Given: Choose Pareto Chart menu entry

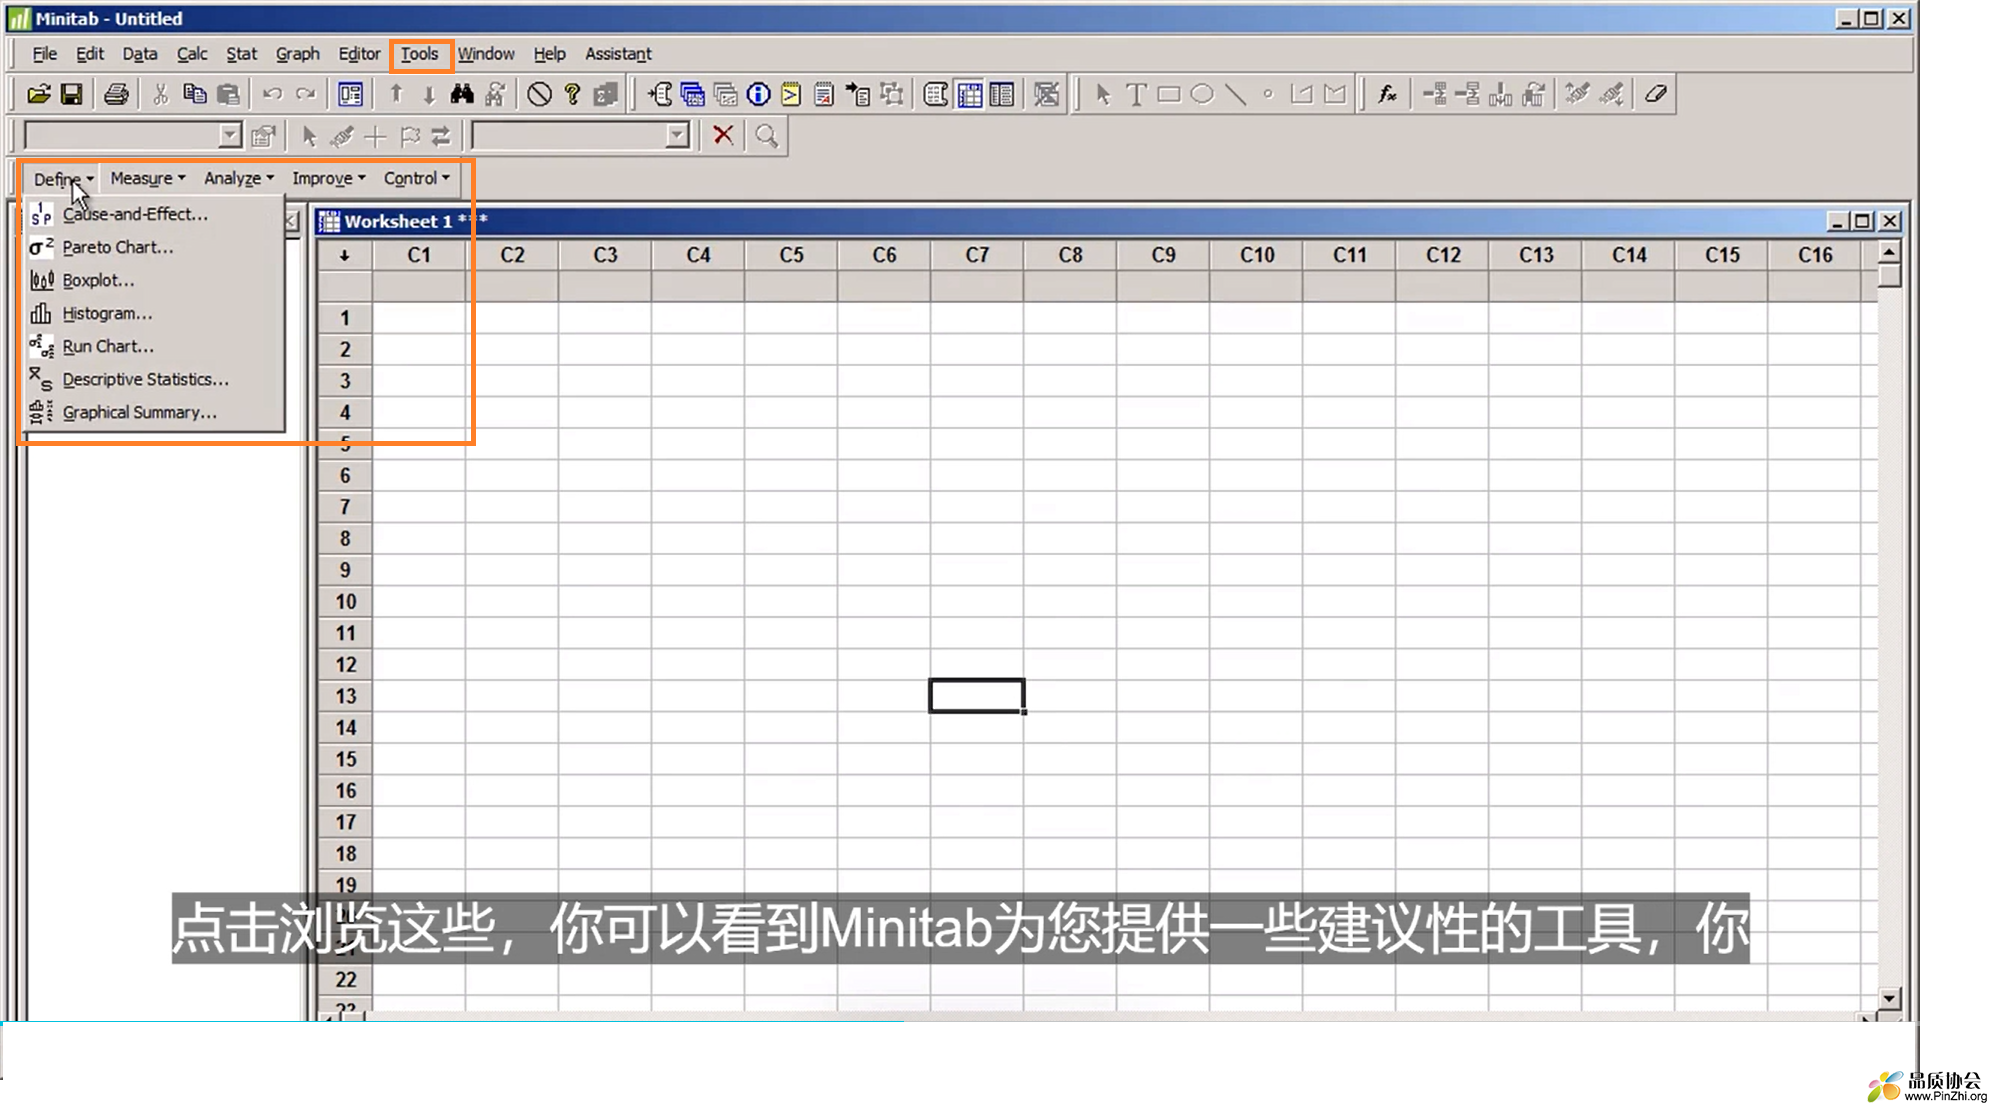Looking at the screenshot, I should click(x=154, y=247).
